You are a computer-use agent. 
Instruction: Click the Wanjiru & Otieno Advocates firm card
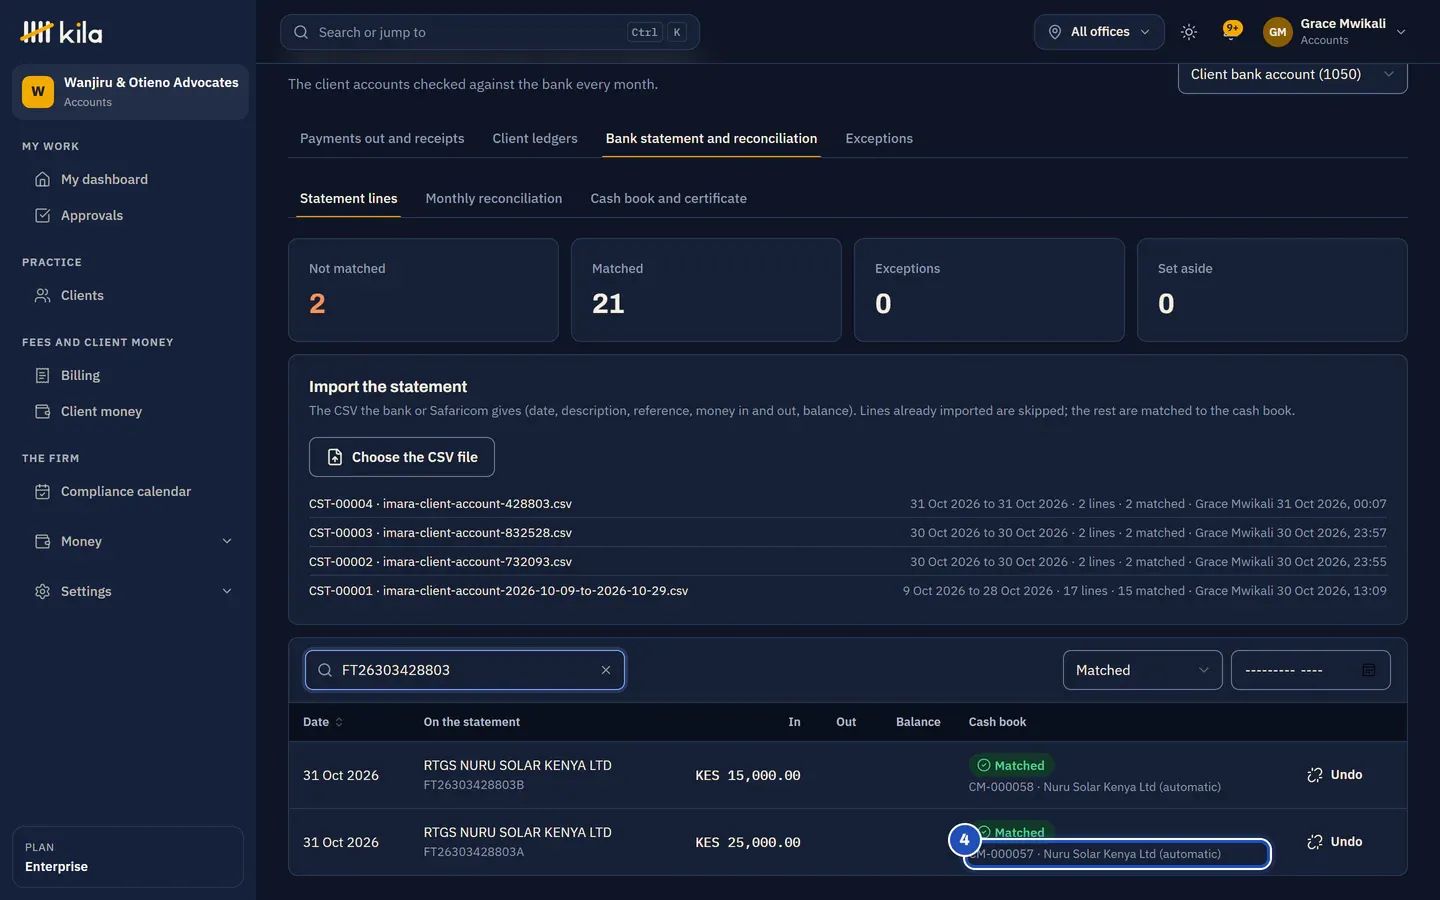click(130, 92)
